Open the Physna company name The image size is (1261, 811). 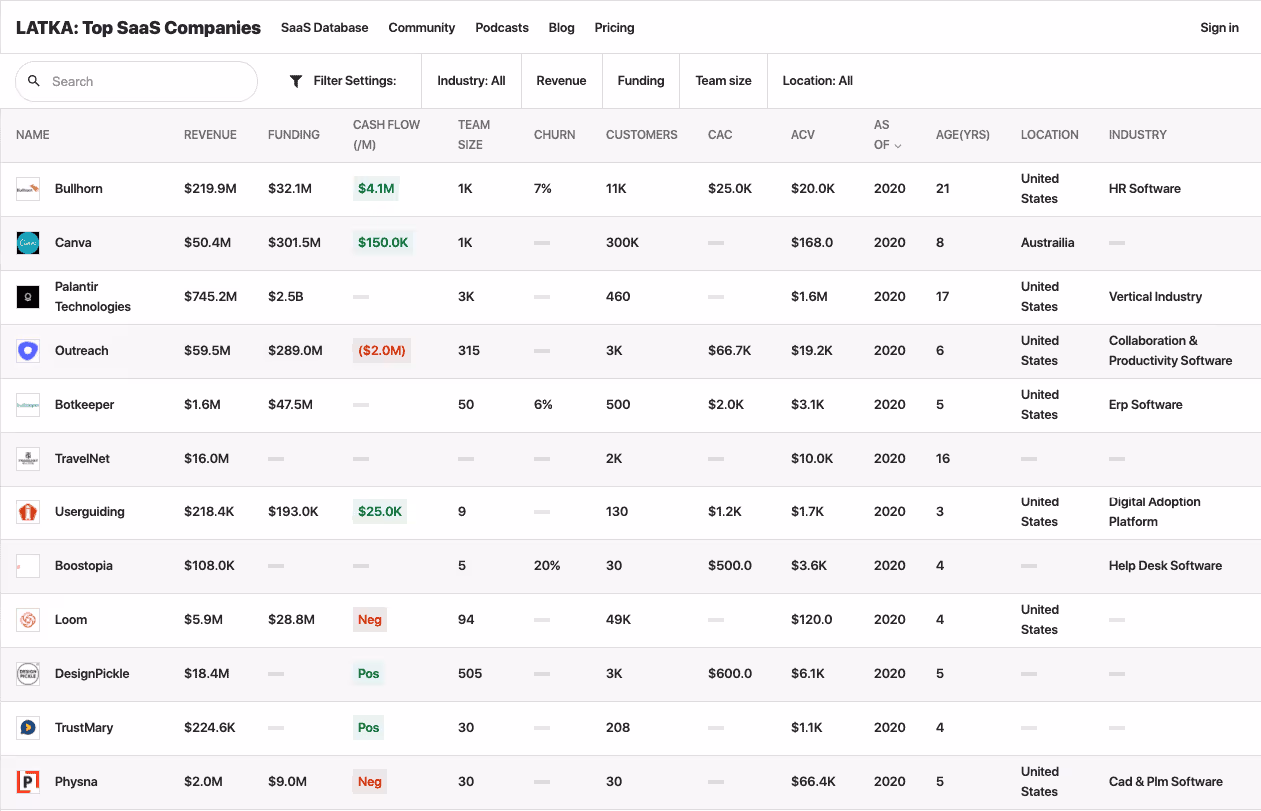pyautogui.click(x=76, y=782)
